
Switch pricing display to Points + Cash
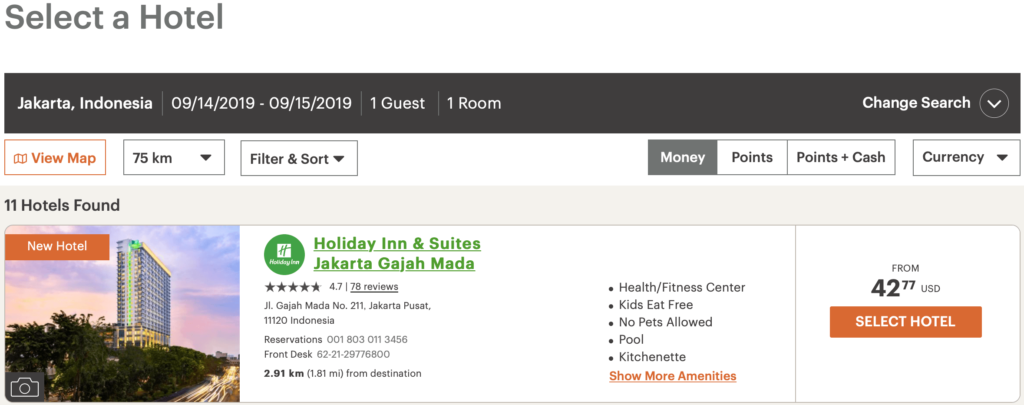pos(840,157)
